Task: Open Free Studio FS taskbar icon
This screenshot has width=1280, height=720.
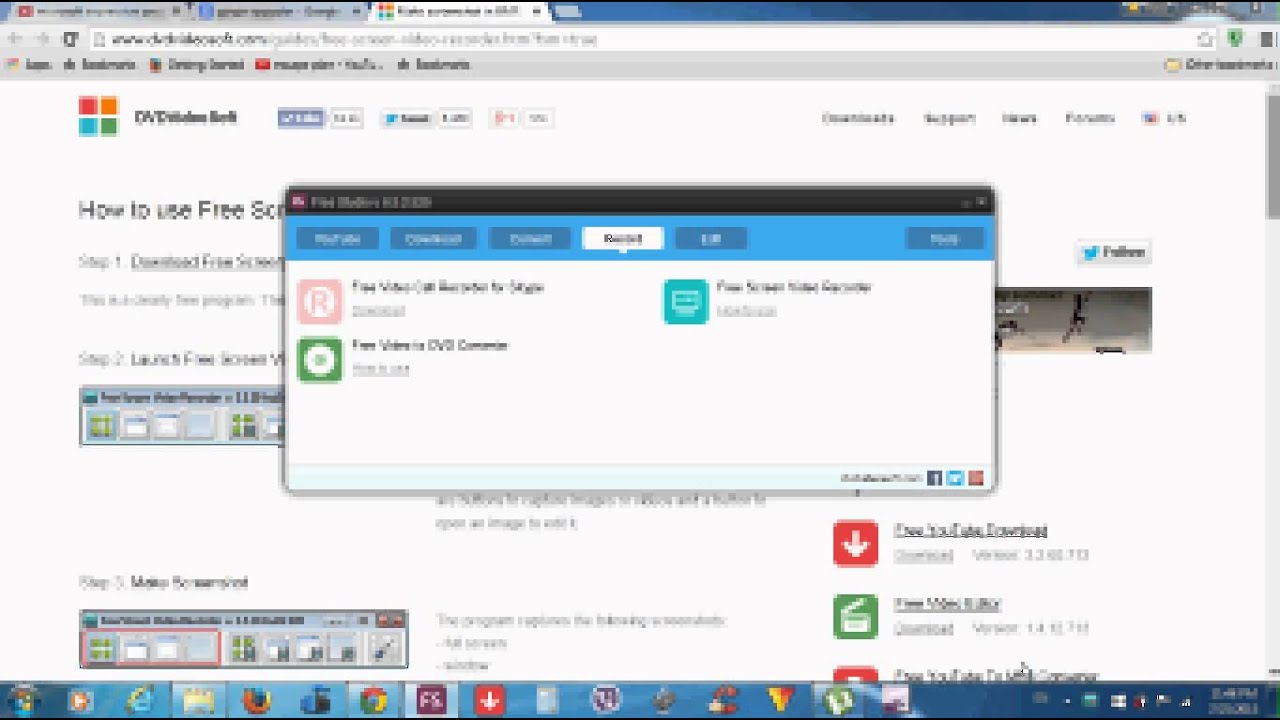Action: tap(432, 700)
